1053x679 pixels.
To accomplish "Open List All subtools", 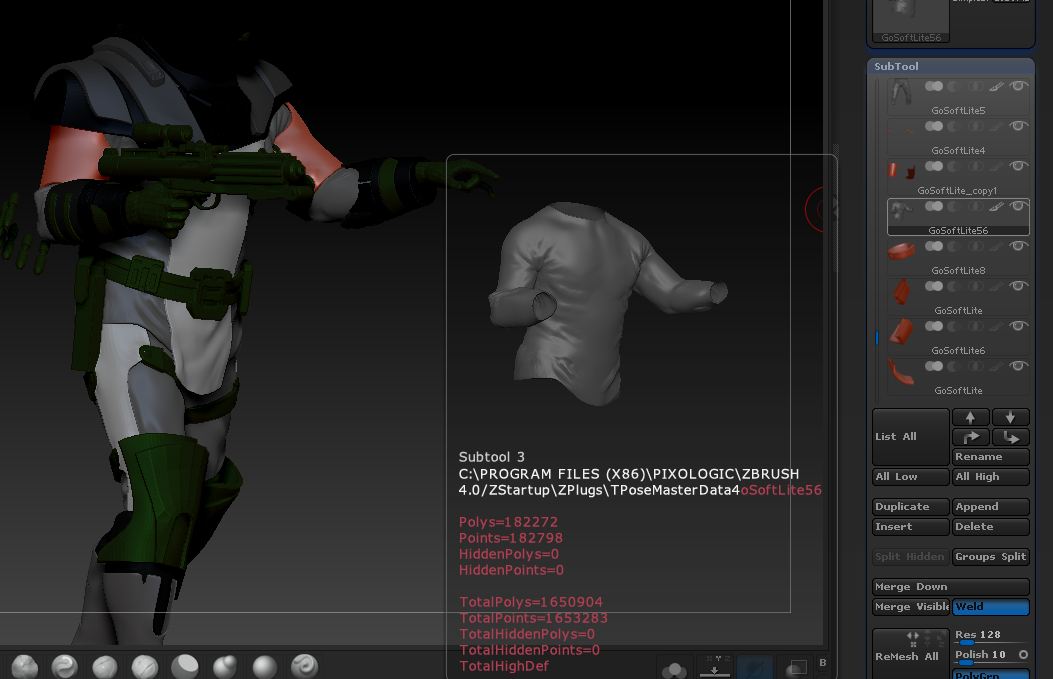I will click(911, 437).
